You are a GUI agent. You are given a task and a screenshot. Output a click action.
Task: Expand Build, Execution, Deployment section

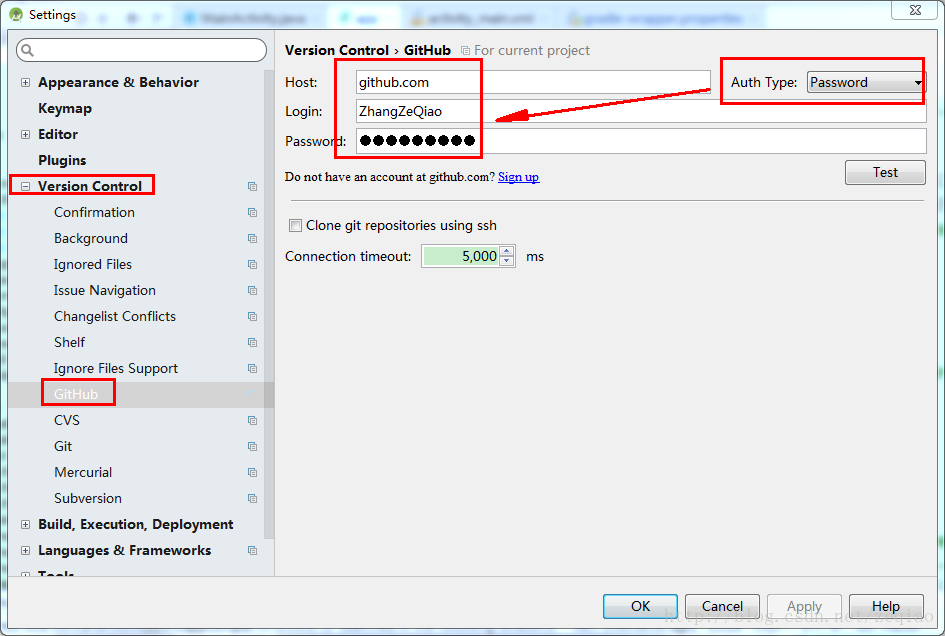click(x=25, y=524)
